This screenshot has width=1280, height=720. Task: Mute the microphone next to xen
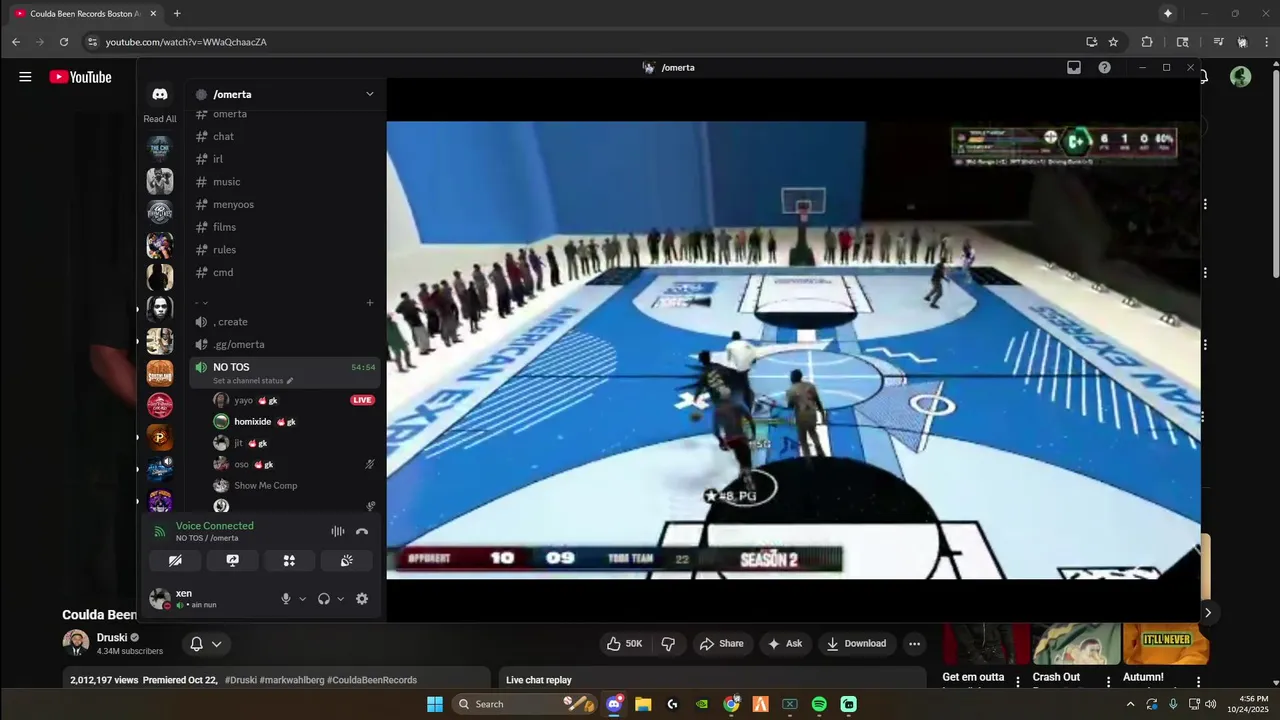click(x=286, y=599)
